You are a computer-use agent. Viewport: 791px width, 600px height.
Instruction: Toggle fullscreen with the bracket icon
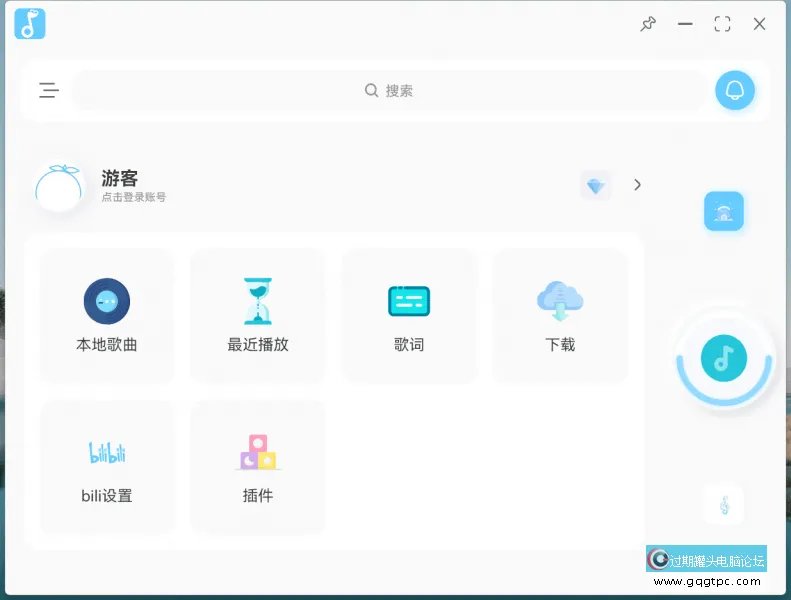722,24
